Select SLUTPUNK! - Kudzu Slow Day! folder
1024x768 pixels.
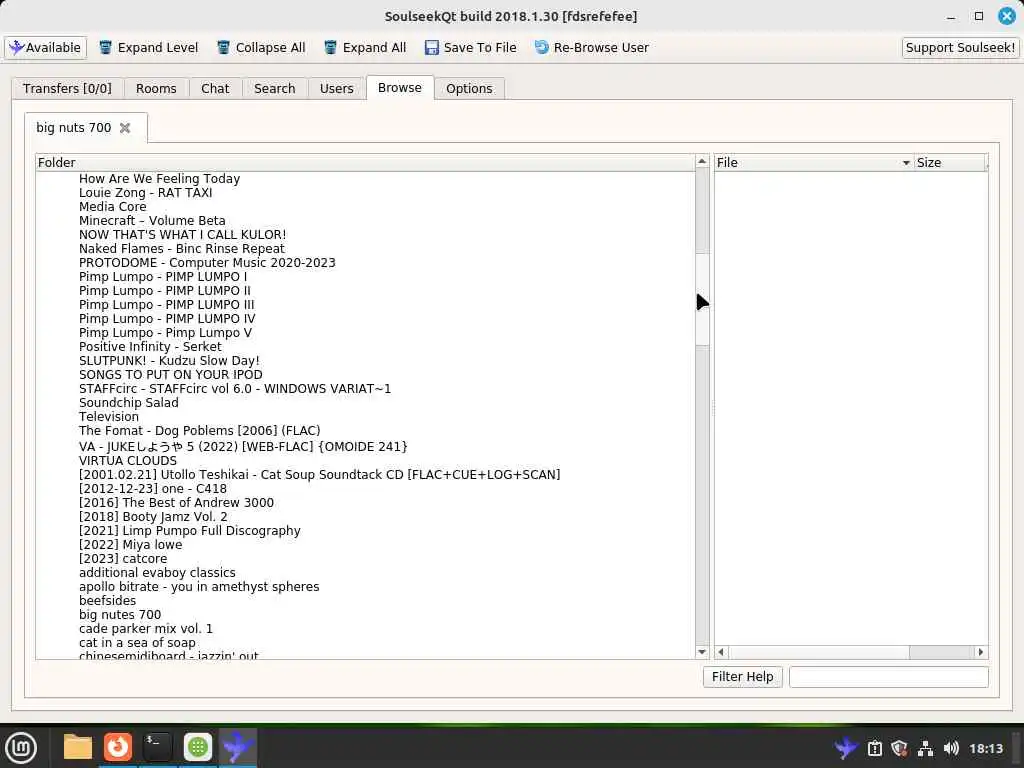click(169, 361)
